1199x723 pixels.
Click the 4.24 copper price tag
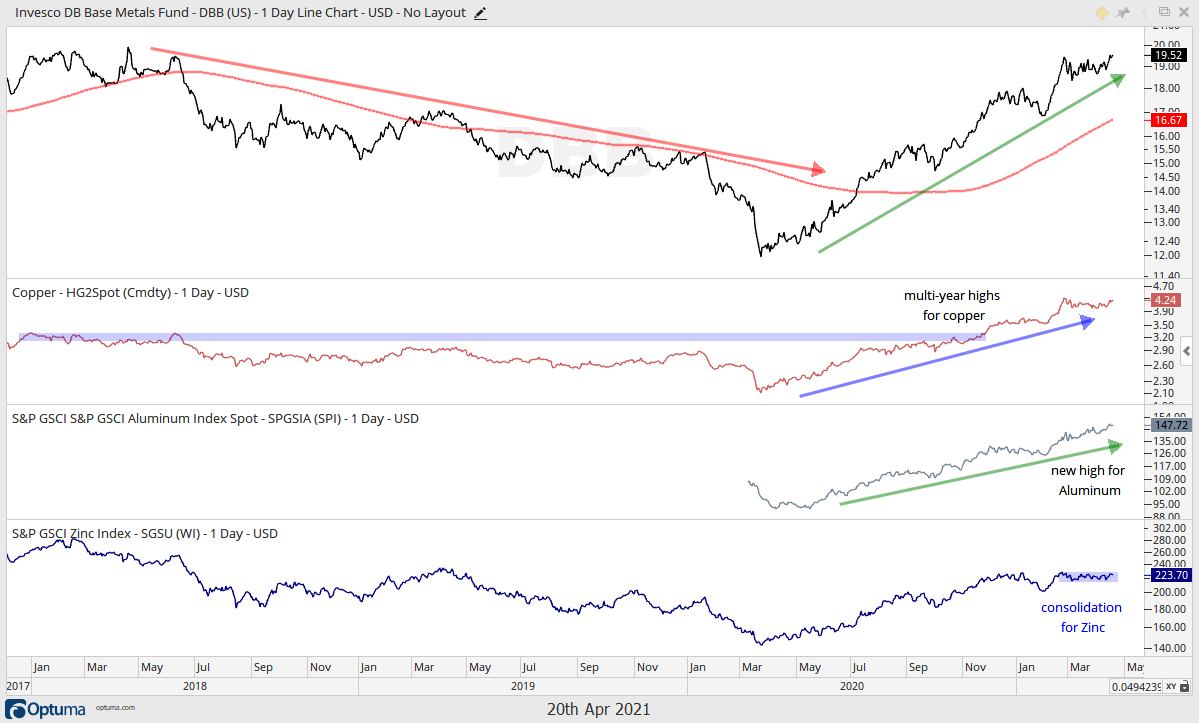point(1165,300)
